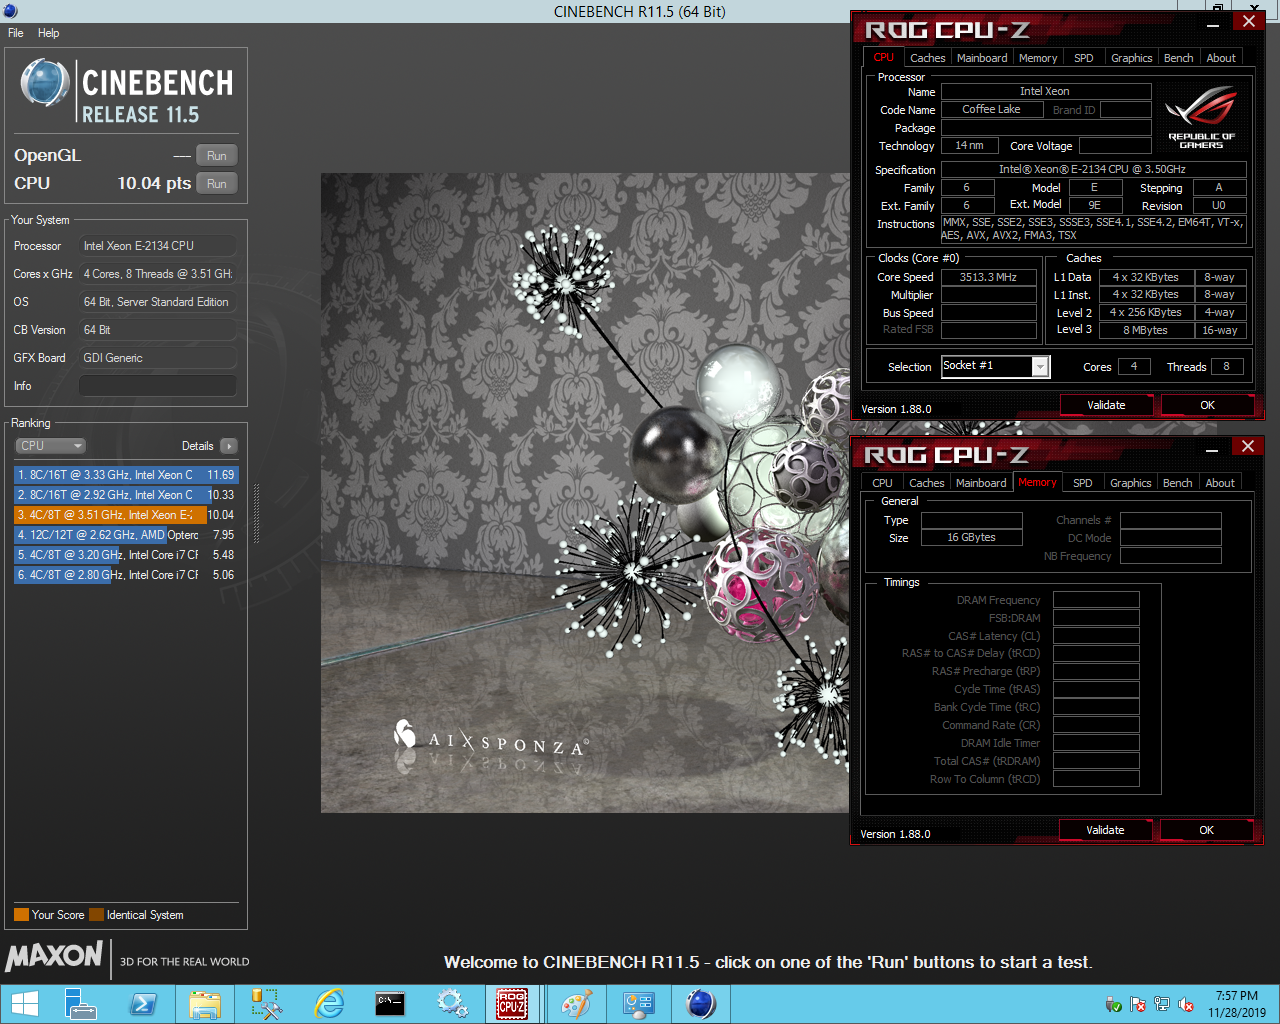Toggle ranking Details arrow button
The width and height of the screenshot is (1280, 1024).
click(x=229, y=446)
